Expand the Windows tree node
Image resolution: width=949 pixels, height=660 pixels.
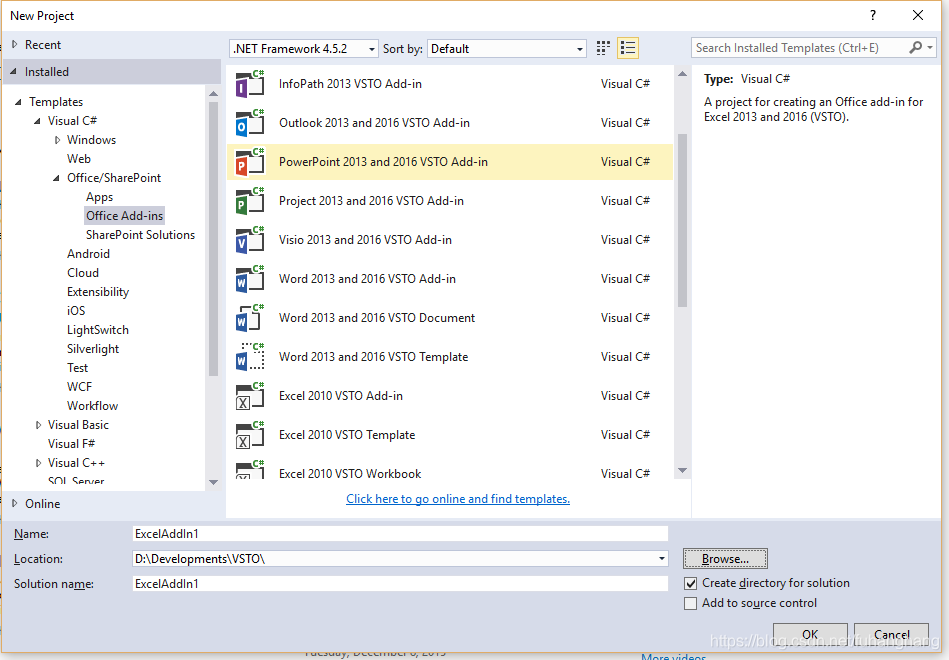click(x=57, y=140)
